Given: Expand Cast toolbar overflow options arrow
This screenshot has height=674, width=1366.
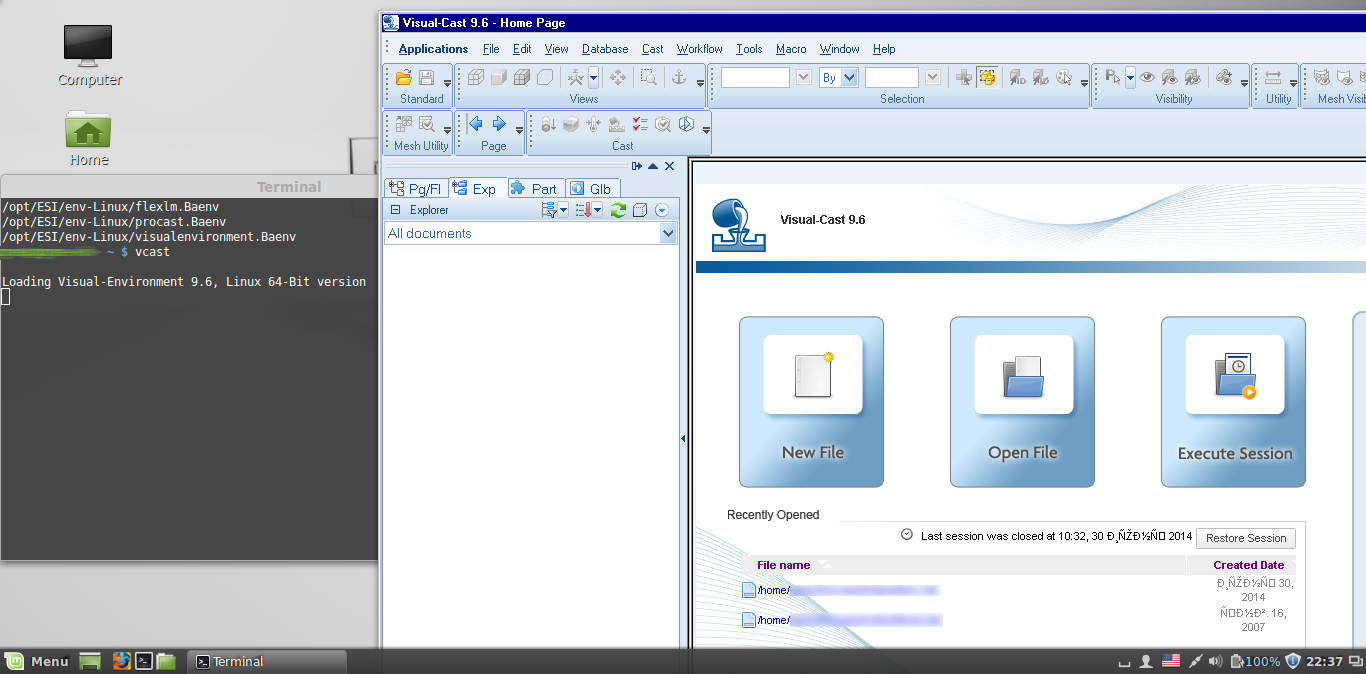Looking at the screenshot, I should coord(706,129).
